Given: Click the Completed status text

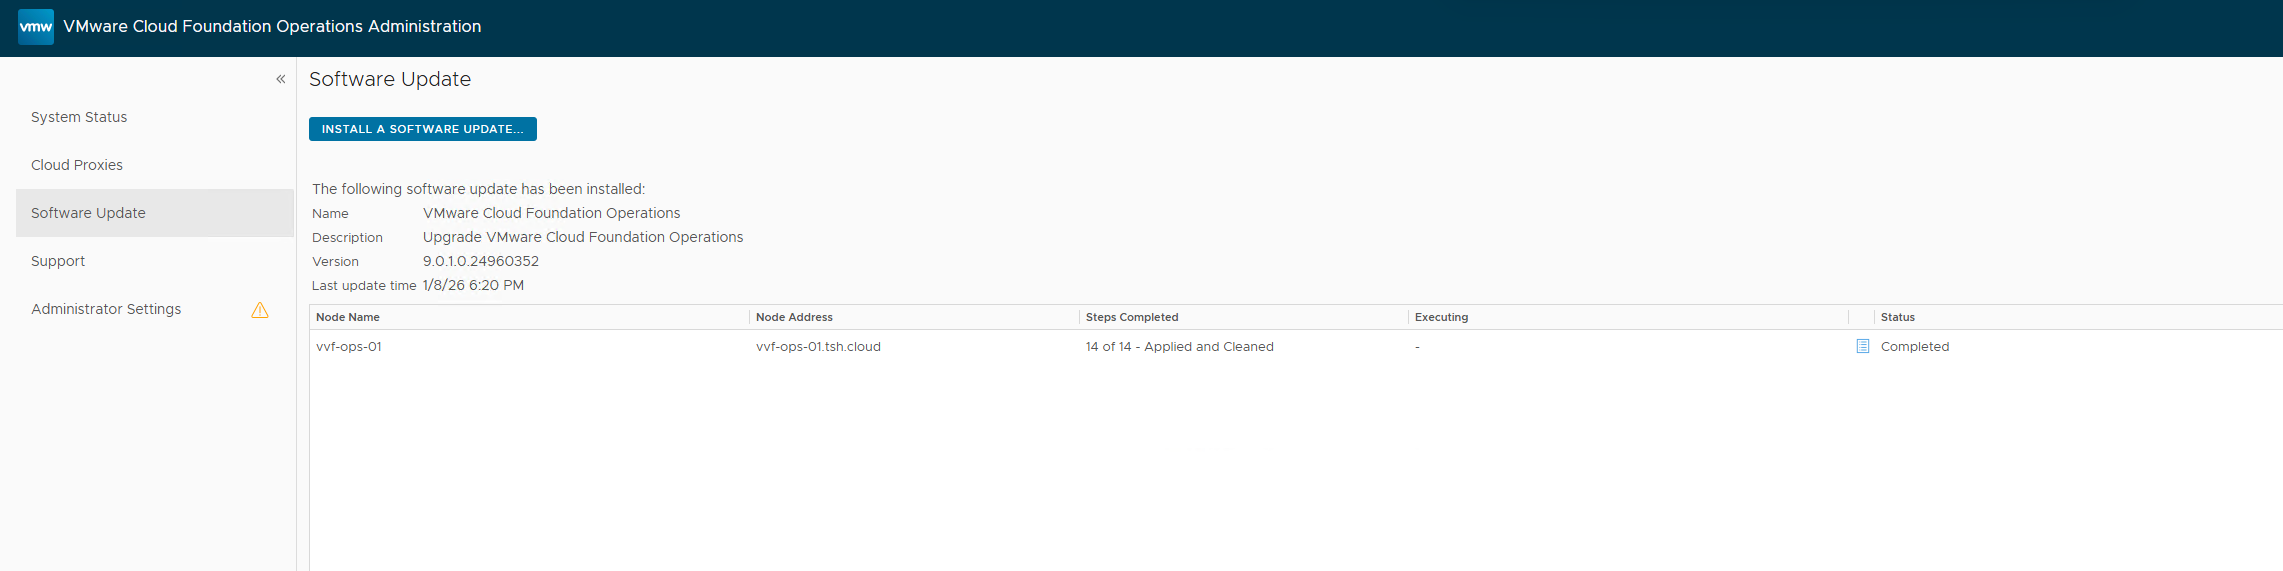Looking at the screenshot, I should (x=1914, y=347).
